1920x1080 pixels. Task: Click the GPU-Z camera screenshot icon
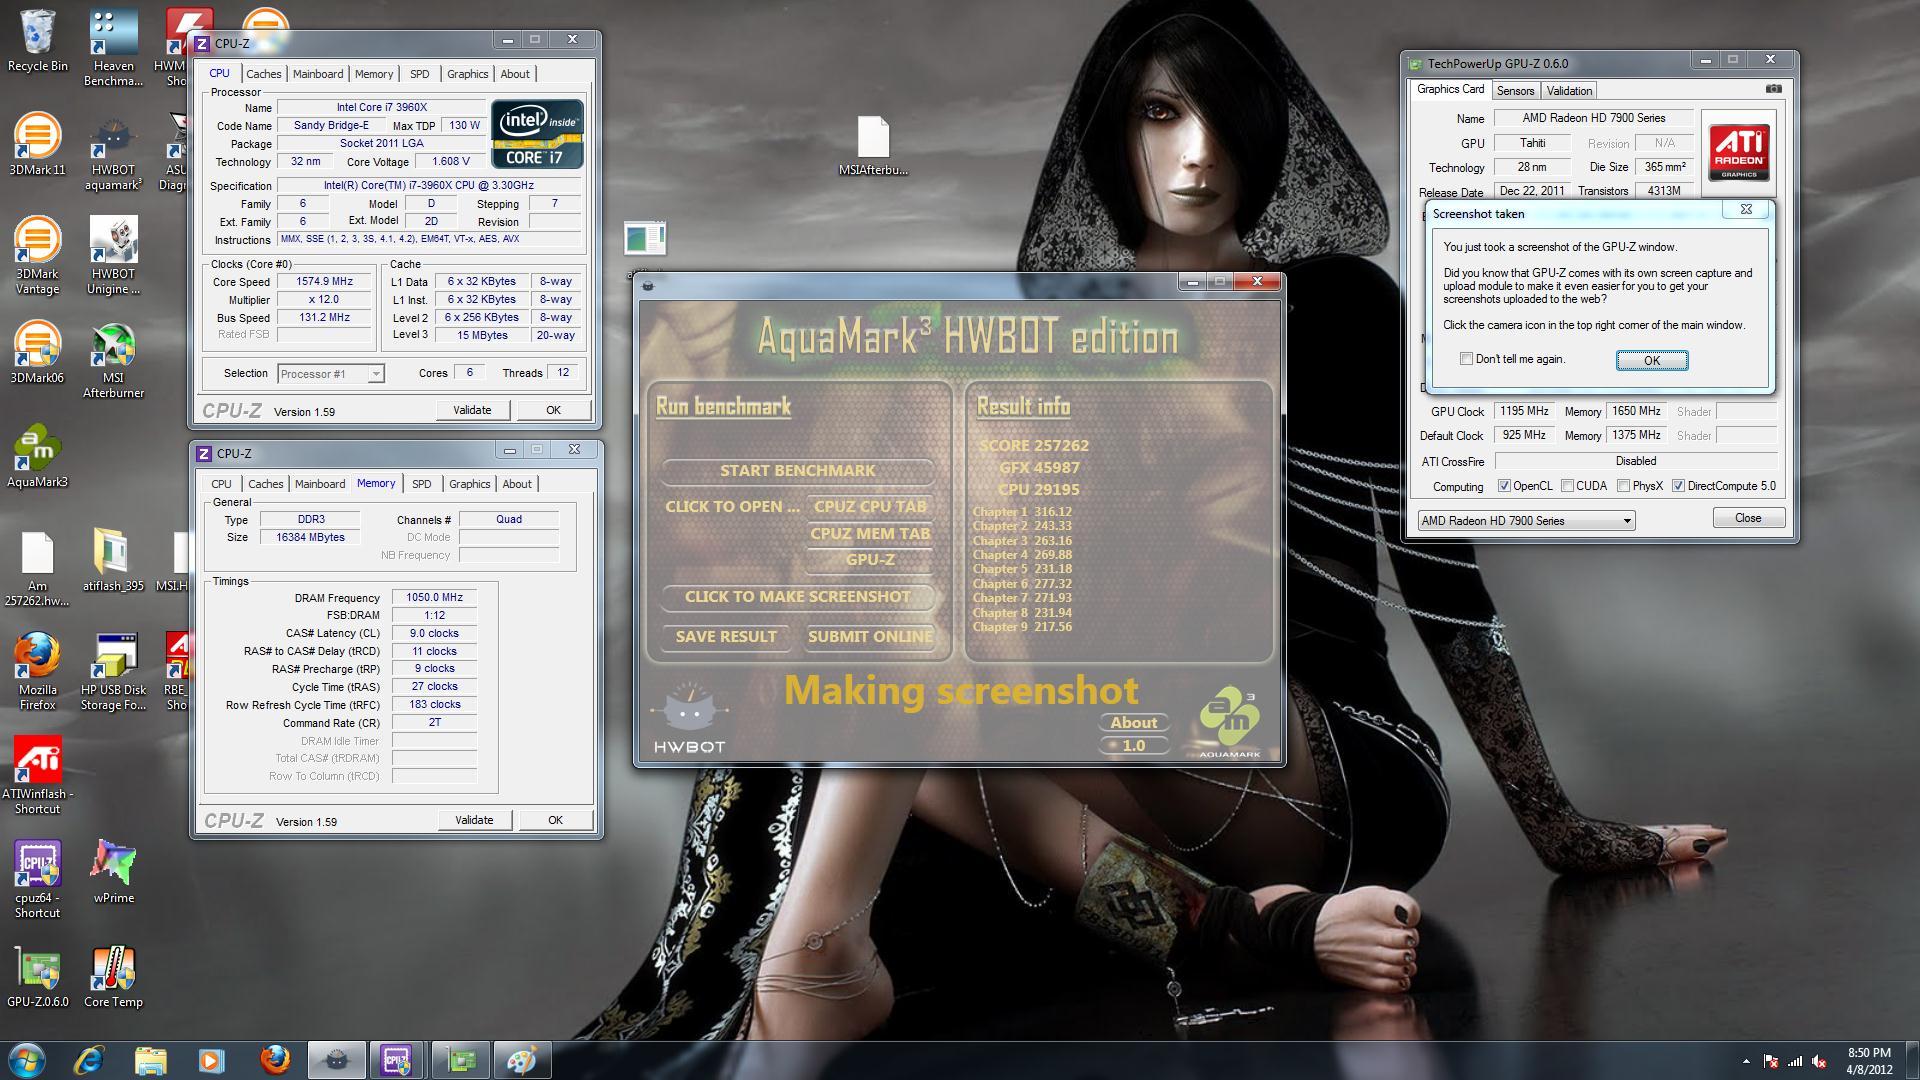click(x=1774, y=89)
